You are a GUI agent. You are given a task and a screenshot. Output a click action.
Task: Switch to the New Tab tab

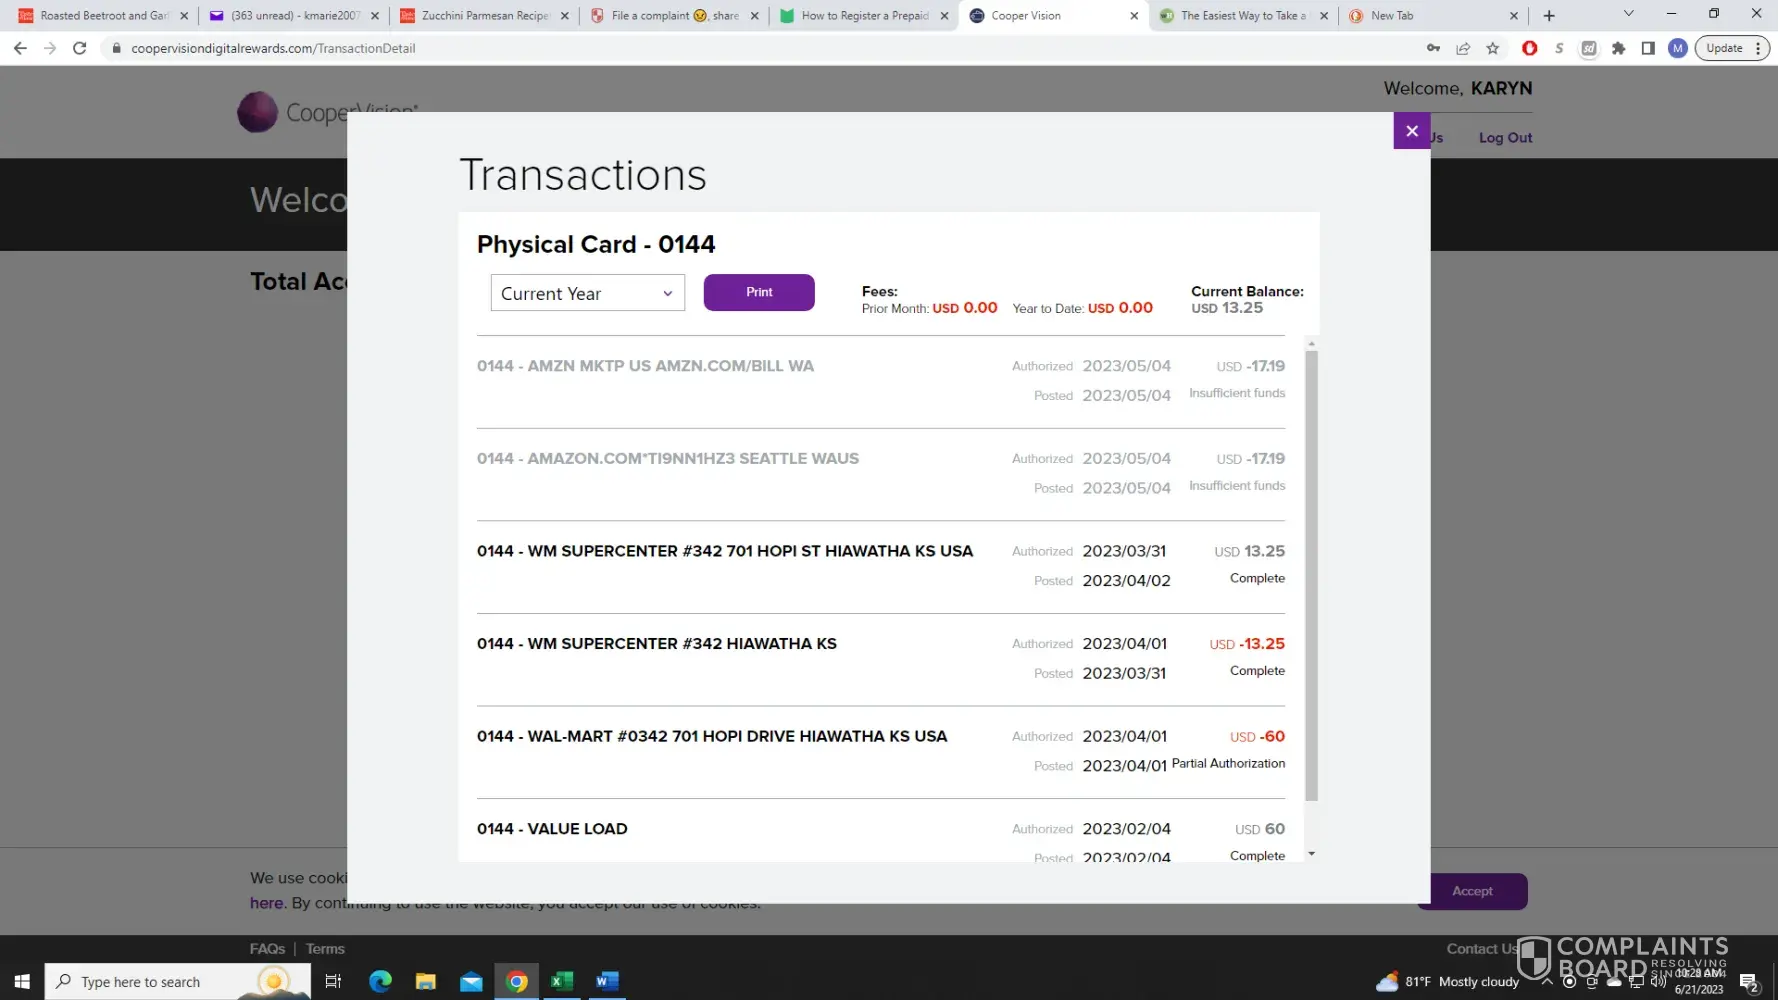(1434, 16)
